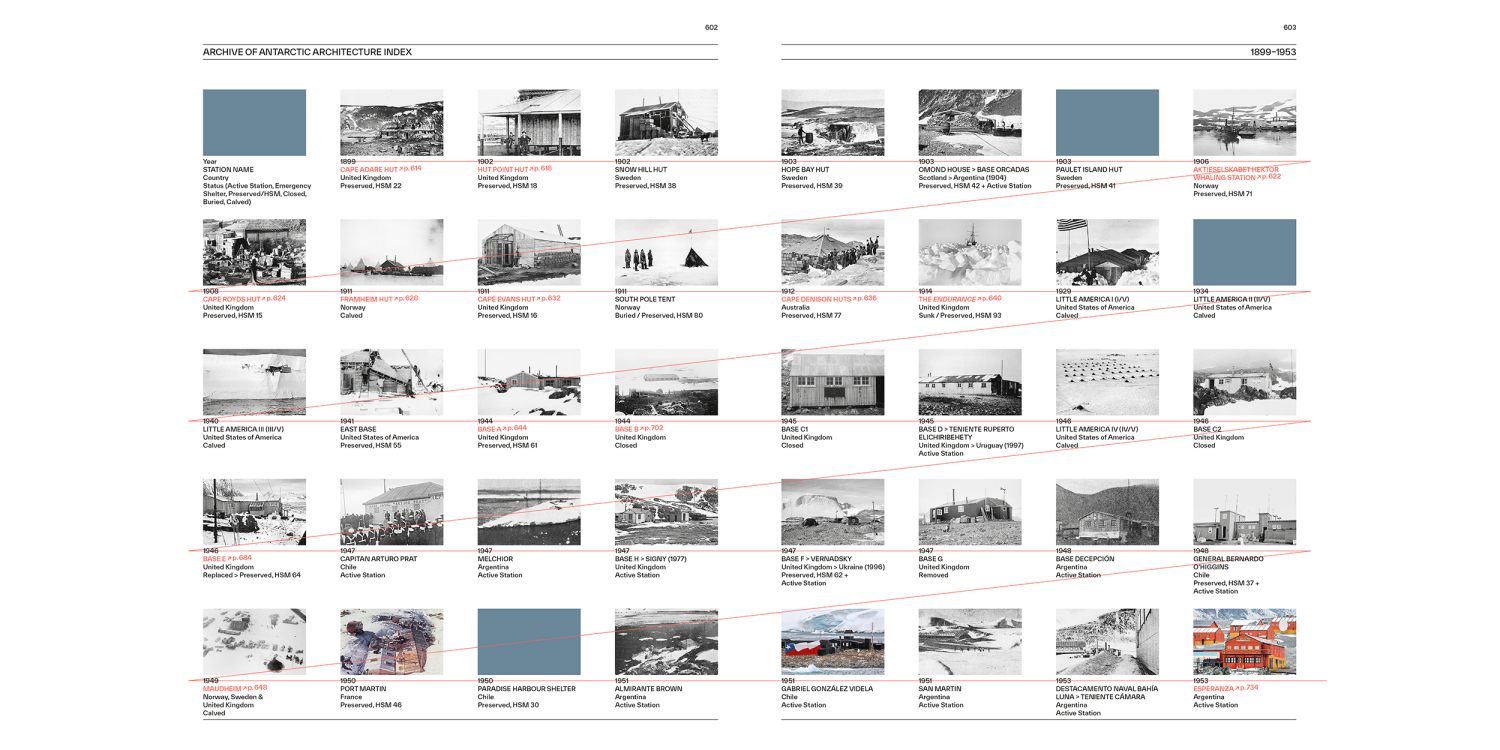Go to The Endurance entry link
Image resolution: width=1500 pixels, height=750 pixels.
[959, 299]
